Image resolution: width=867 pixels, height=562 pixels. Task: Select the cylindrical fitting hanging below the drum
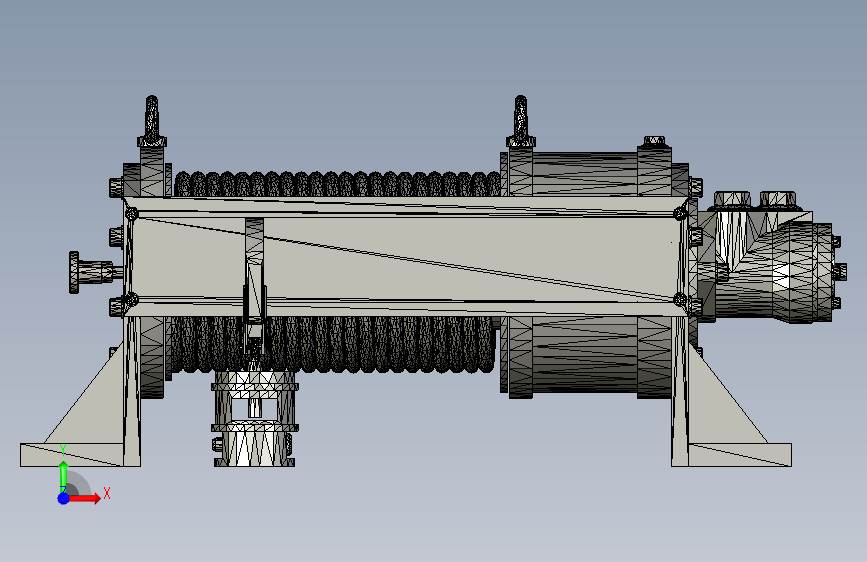pos(254,419)
